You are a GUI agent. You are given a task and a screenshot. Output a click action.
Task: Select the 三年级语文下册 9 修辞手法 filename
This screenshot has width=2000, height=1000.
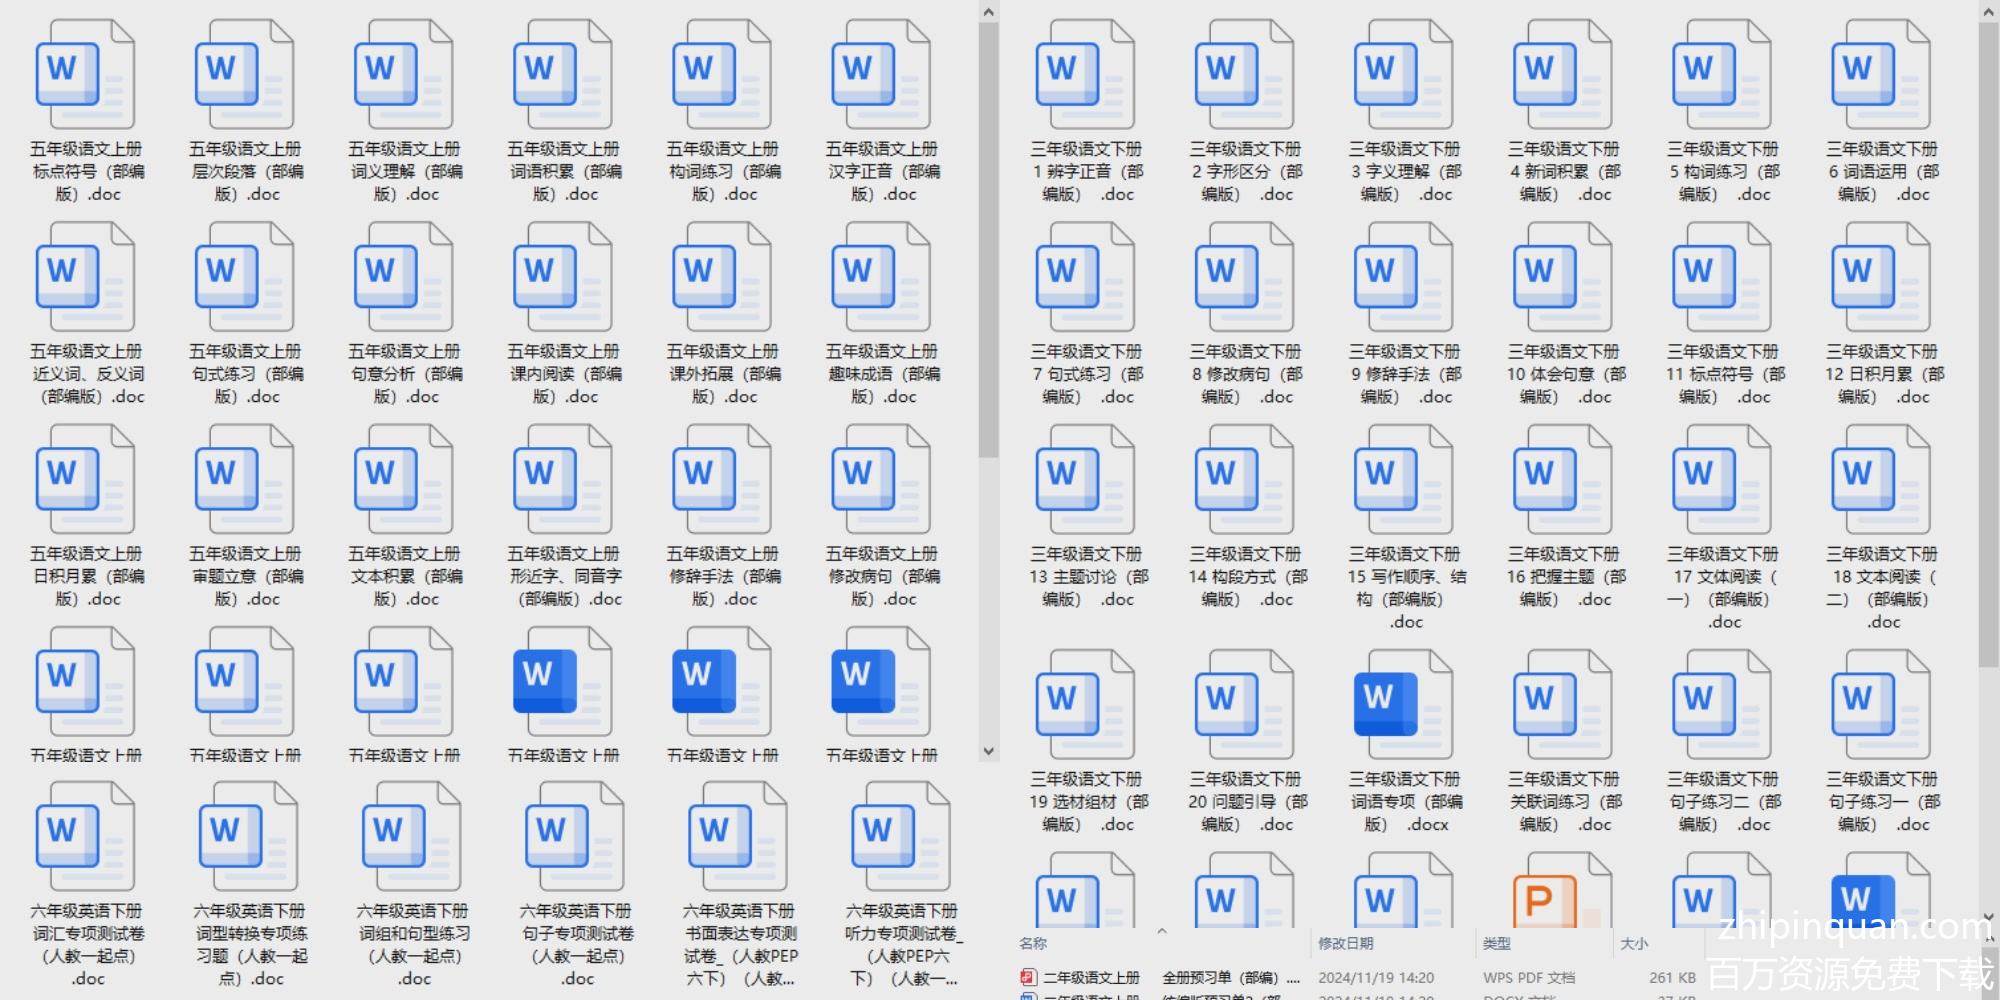coord(1405,374)
